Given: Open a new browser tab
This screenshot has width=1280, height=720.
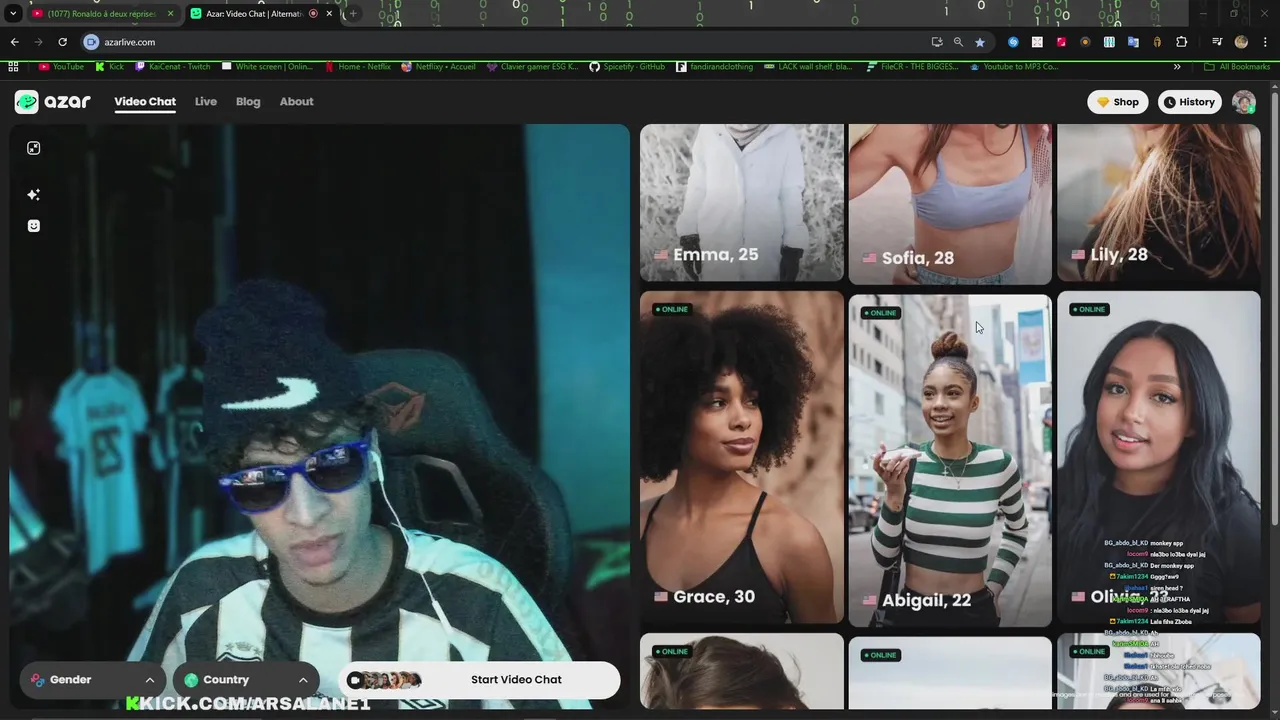Looking at the screenshot, I should pos(352,14).
